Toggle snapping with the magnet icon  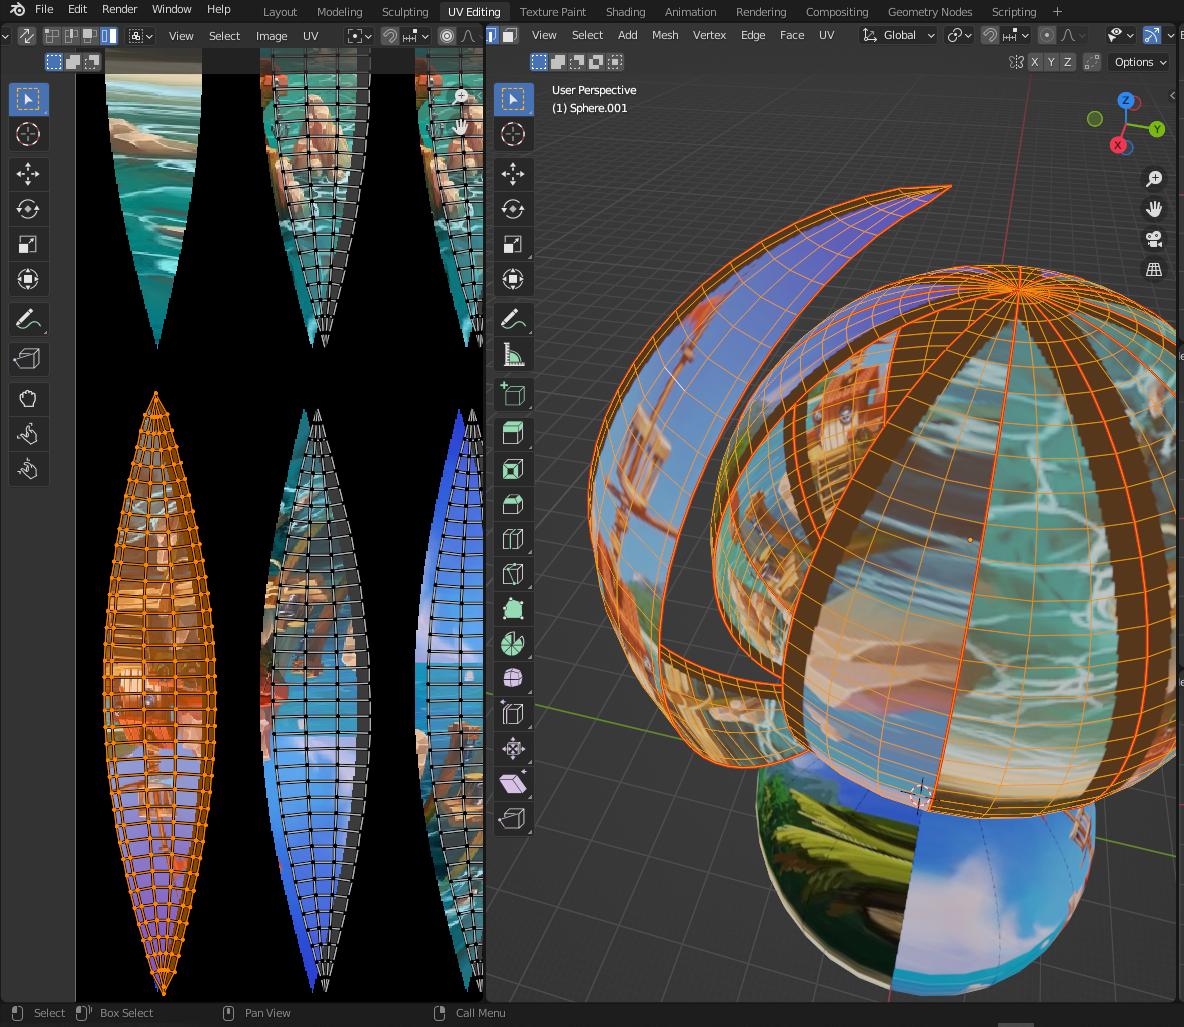point(989,35)
